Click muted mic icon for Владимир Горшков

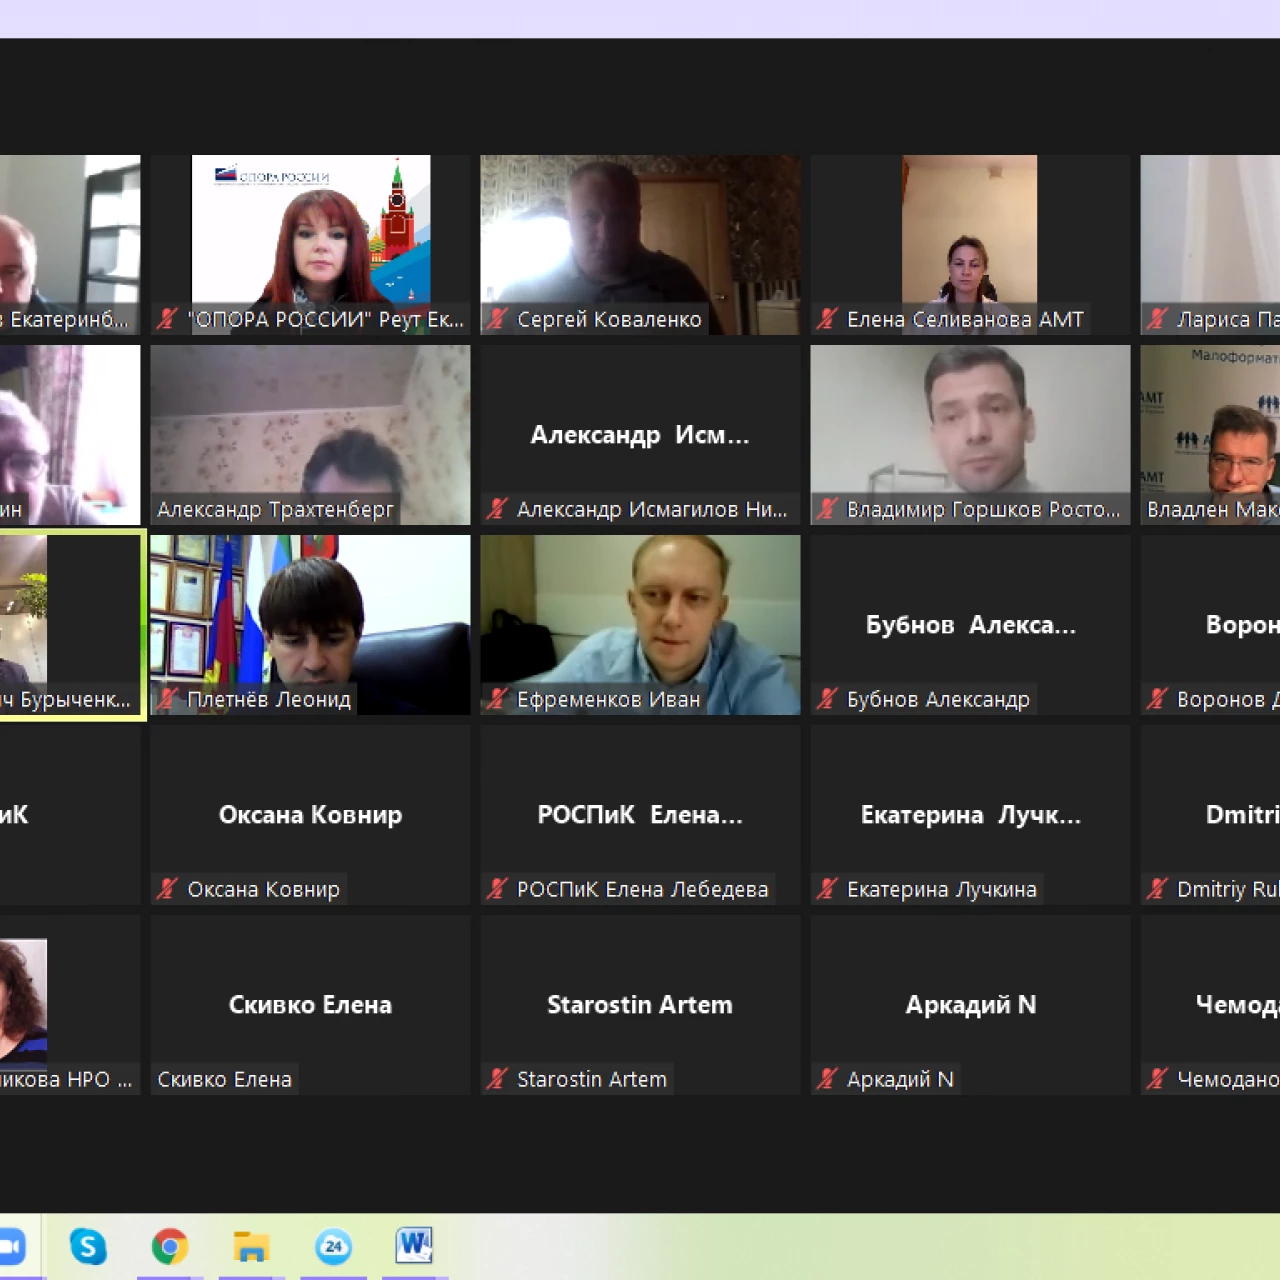click(x=827, y=509)
